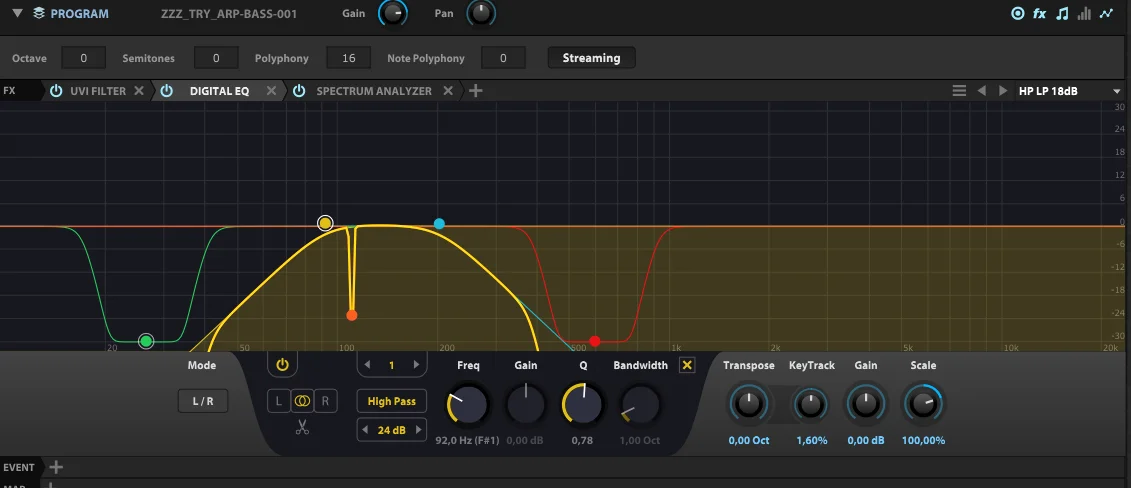This screenshot has height=488, width=1131.
Task: Open the HP LP 18dB preset dropdown
Action: pyautogui.click(x=1069, y=91)
